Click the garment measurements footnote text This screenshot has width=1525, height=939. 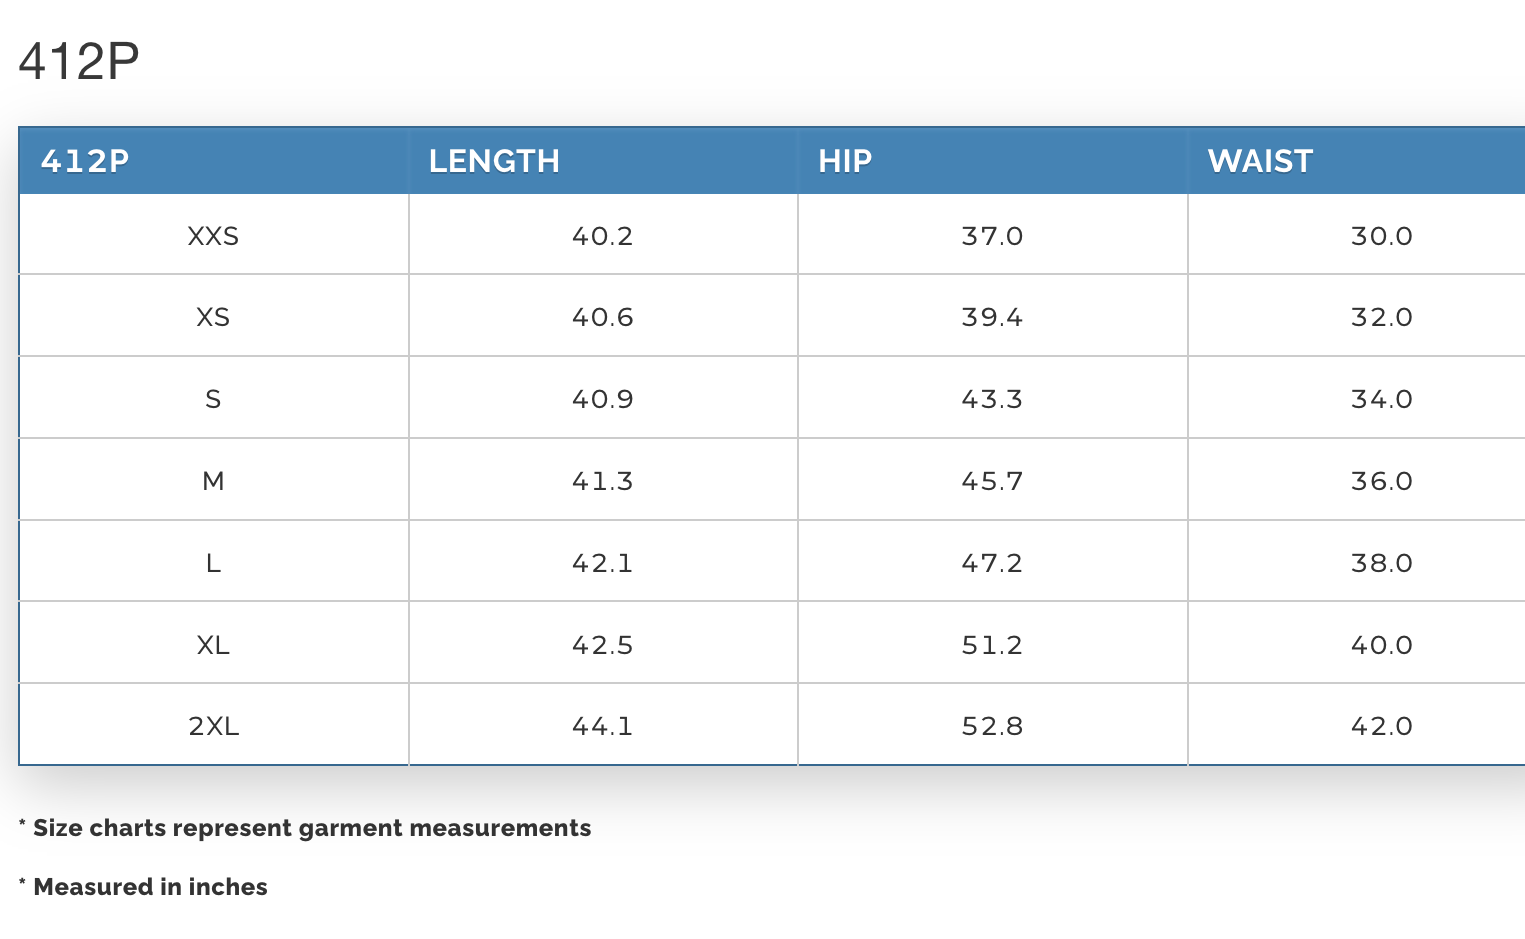pyautogui.click(x=311, y=828)
